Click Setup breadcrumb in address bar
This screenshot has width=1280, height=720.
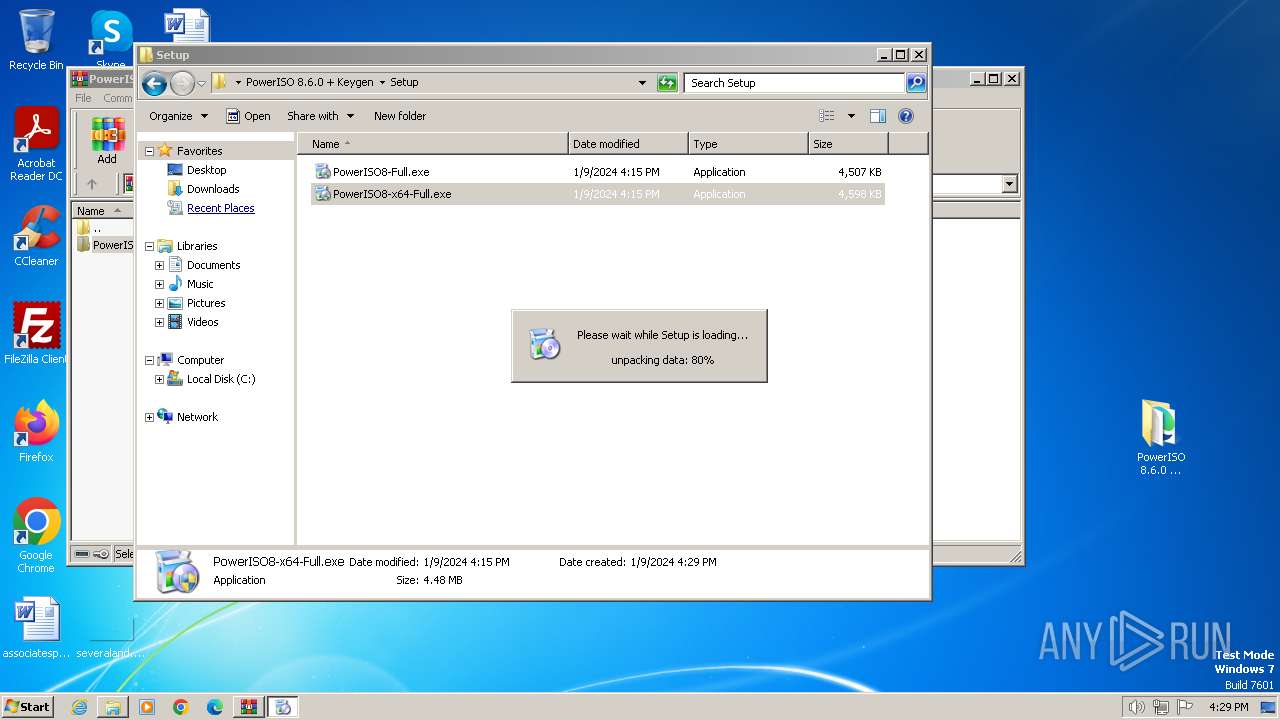coord(404,83)
